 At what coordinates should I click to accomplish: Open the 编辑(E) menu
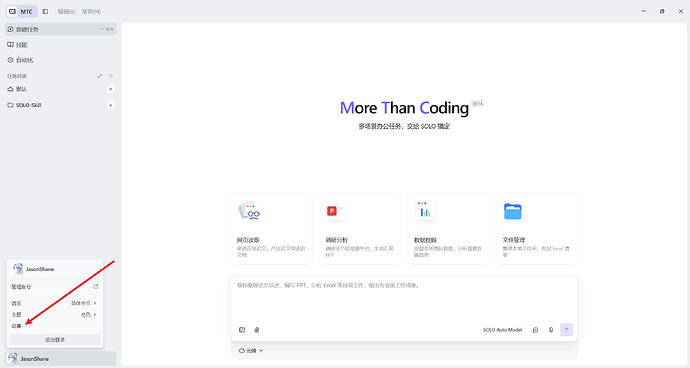pyautogui.click(x=66, y=11)
